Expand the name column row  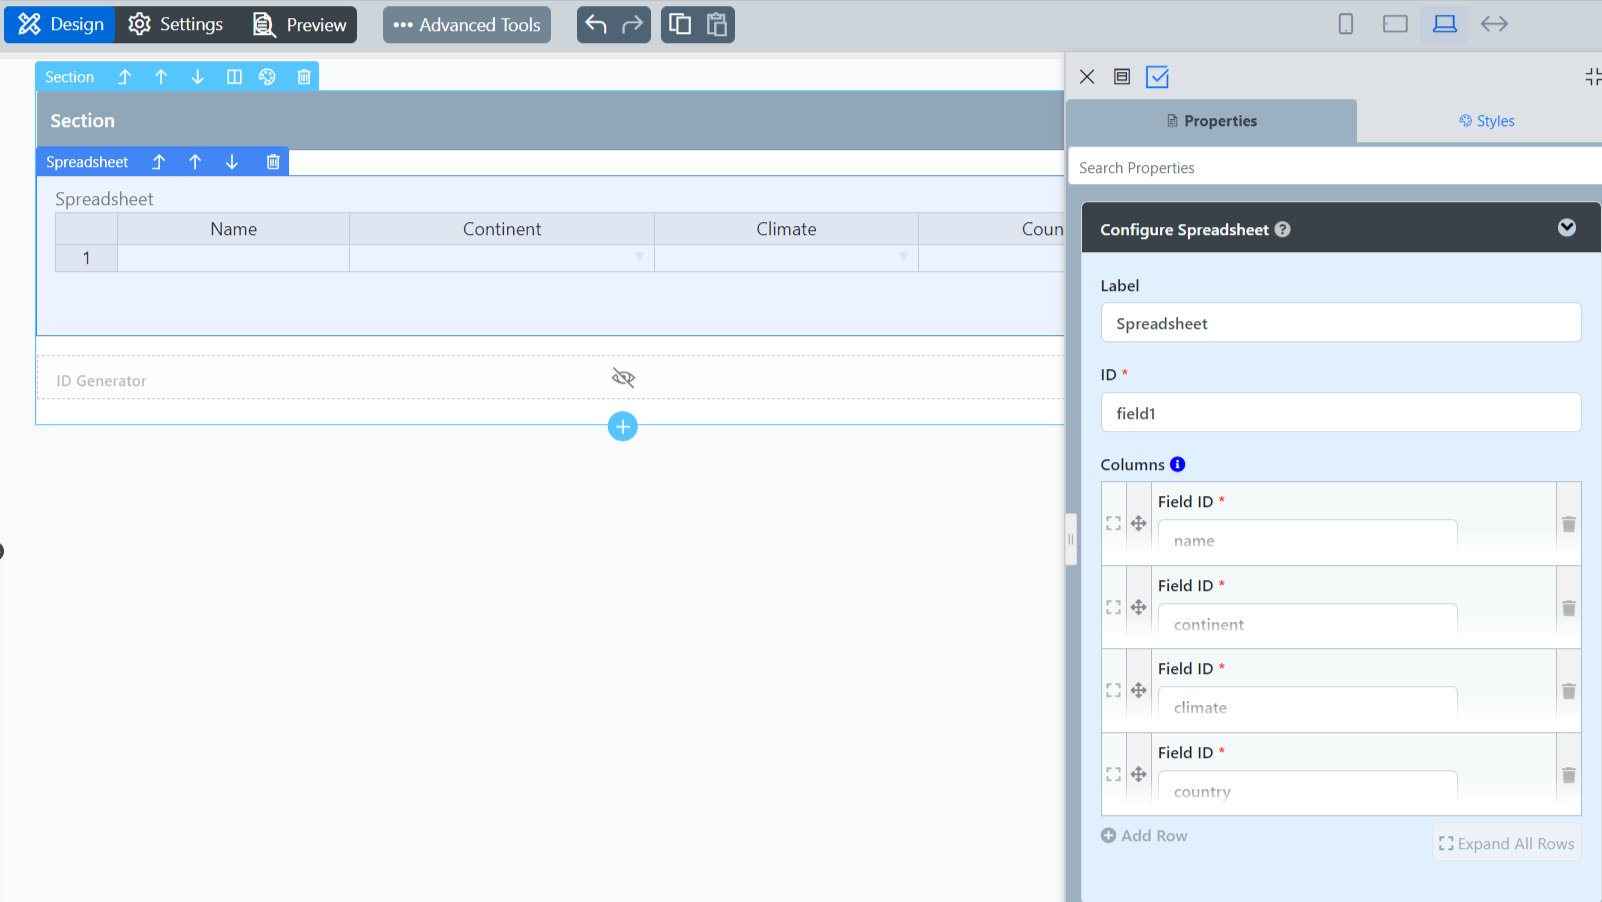(x=1113, y=524)
